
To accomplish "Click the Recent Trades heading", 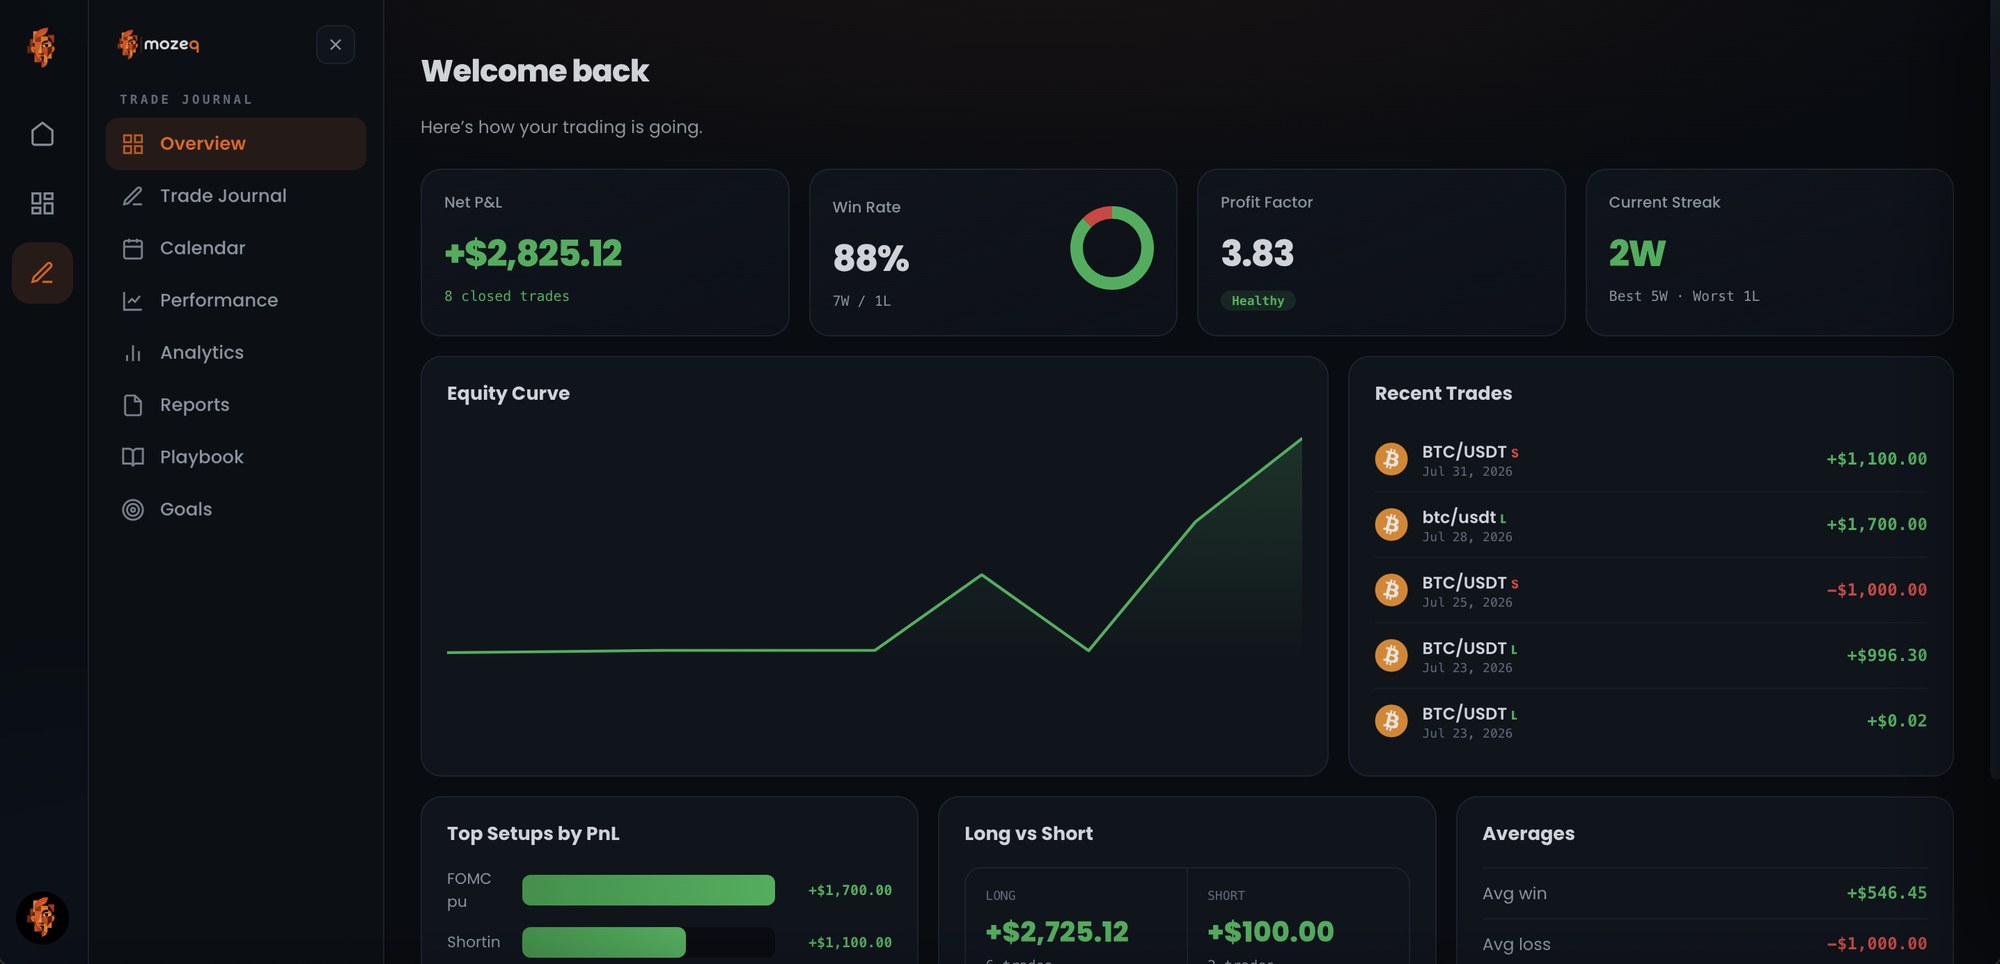I will tap(1443, 393).
